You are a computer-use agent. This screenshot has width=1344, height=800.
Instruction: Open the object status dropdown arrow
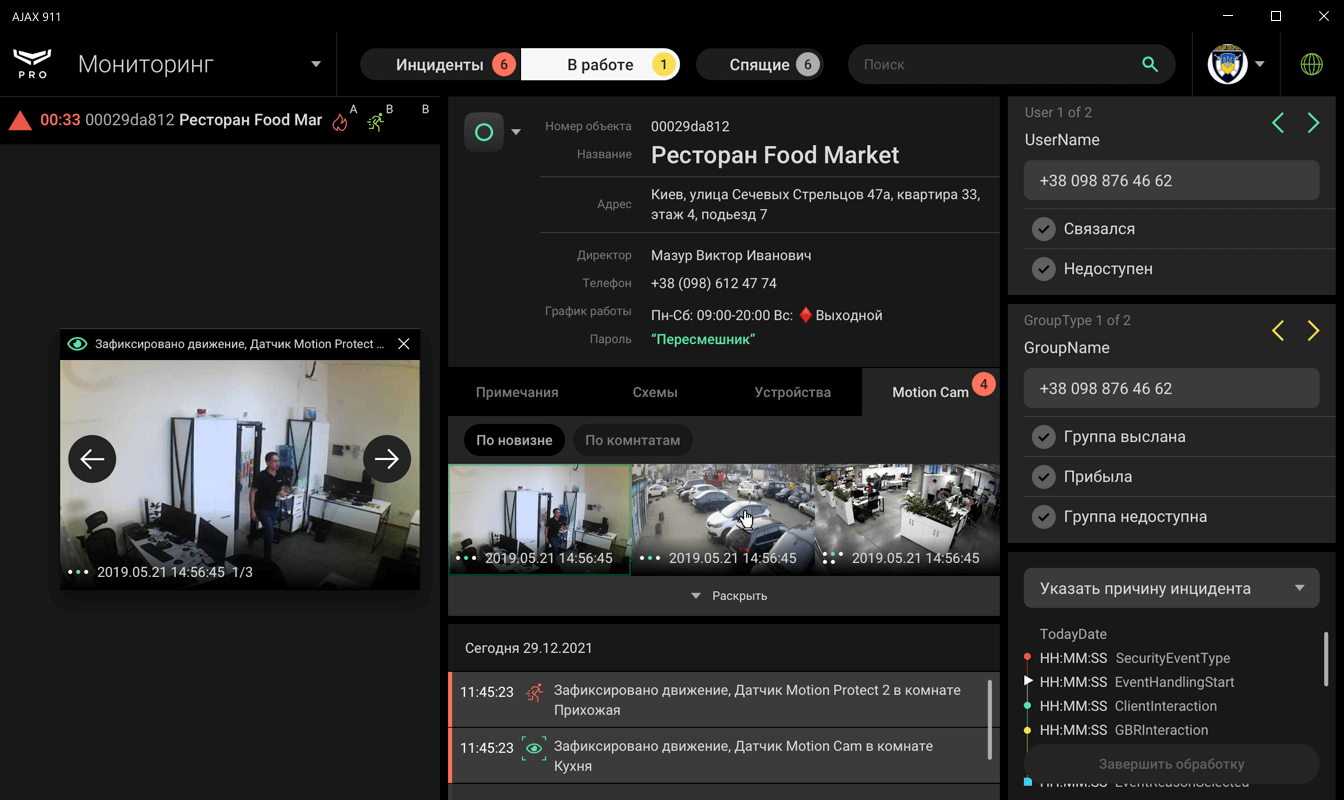516,132
